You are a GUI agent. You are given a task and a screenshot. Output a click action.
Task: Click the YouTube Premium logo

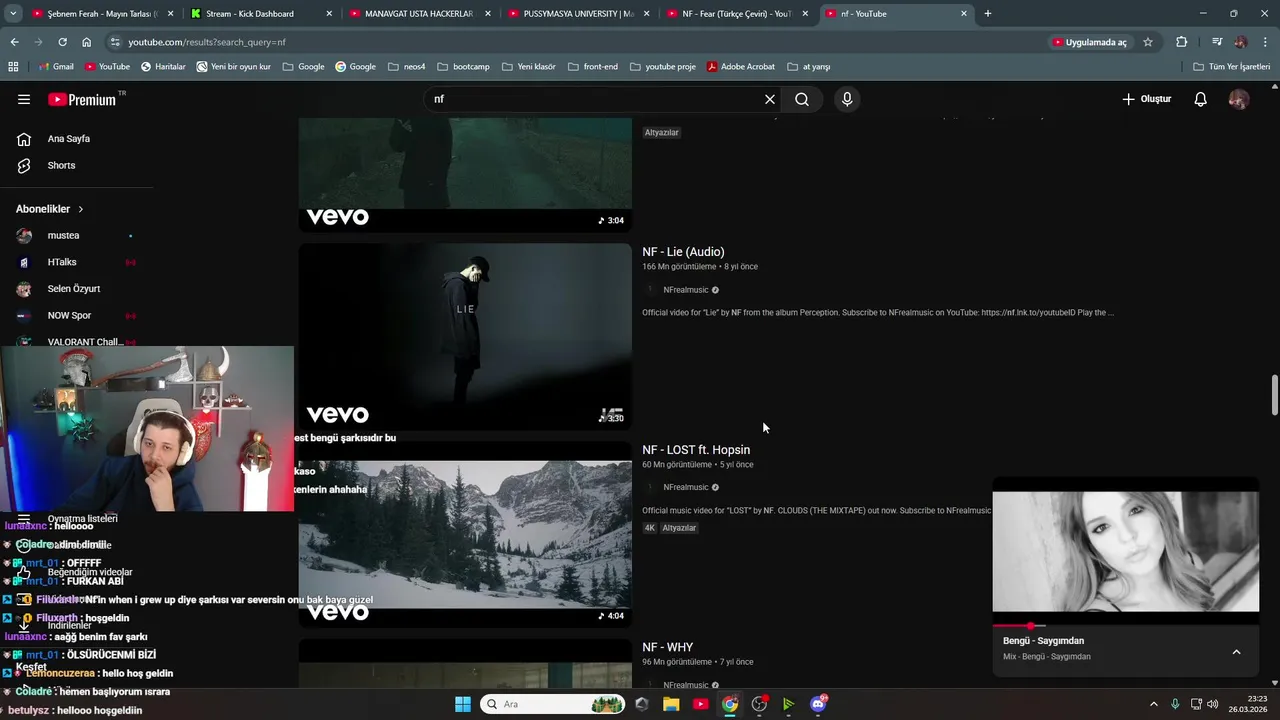(x=82, y=99)
